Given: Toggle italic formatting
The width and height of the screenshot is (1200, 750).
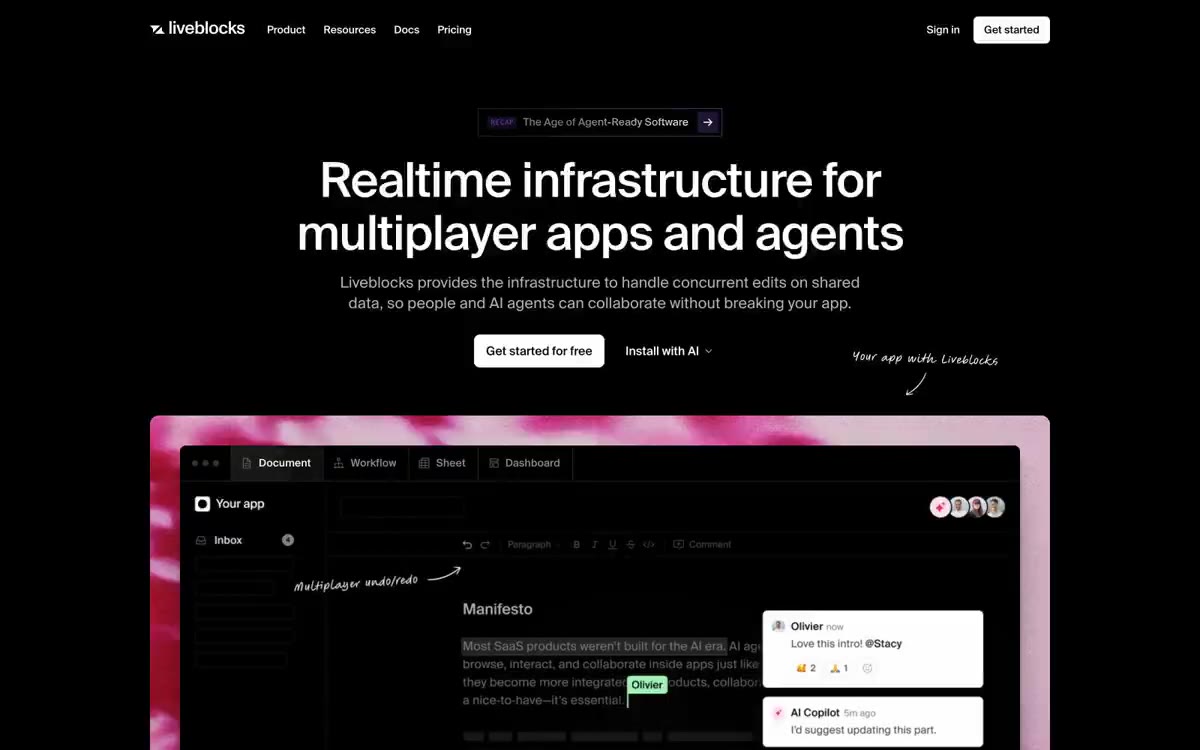Looking at the screenshot, I should click(x=594, y=545).
